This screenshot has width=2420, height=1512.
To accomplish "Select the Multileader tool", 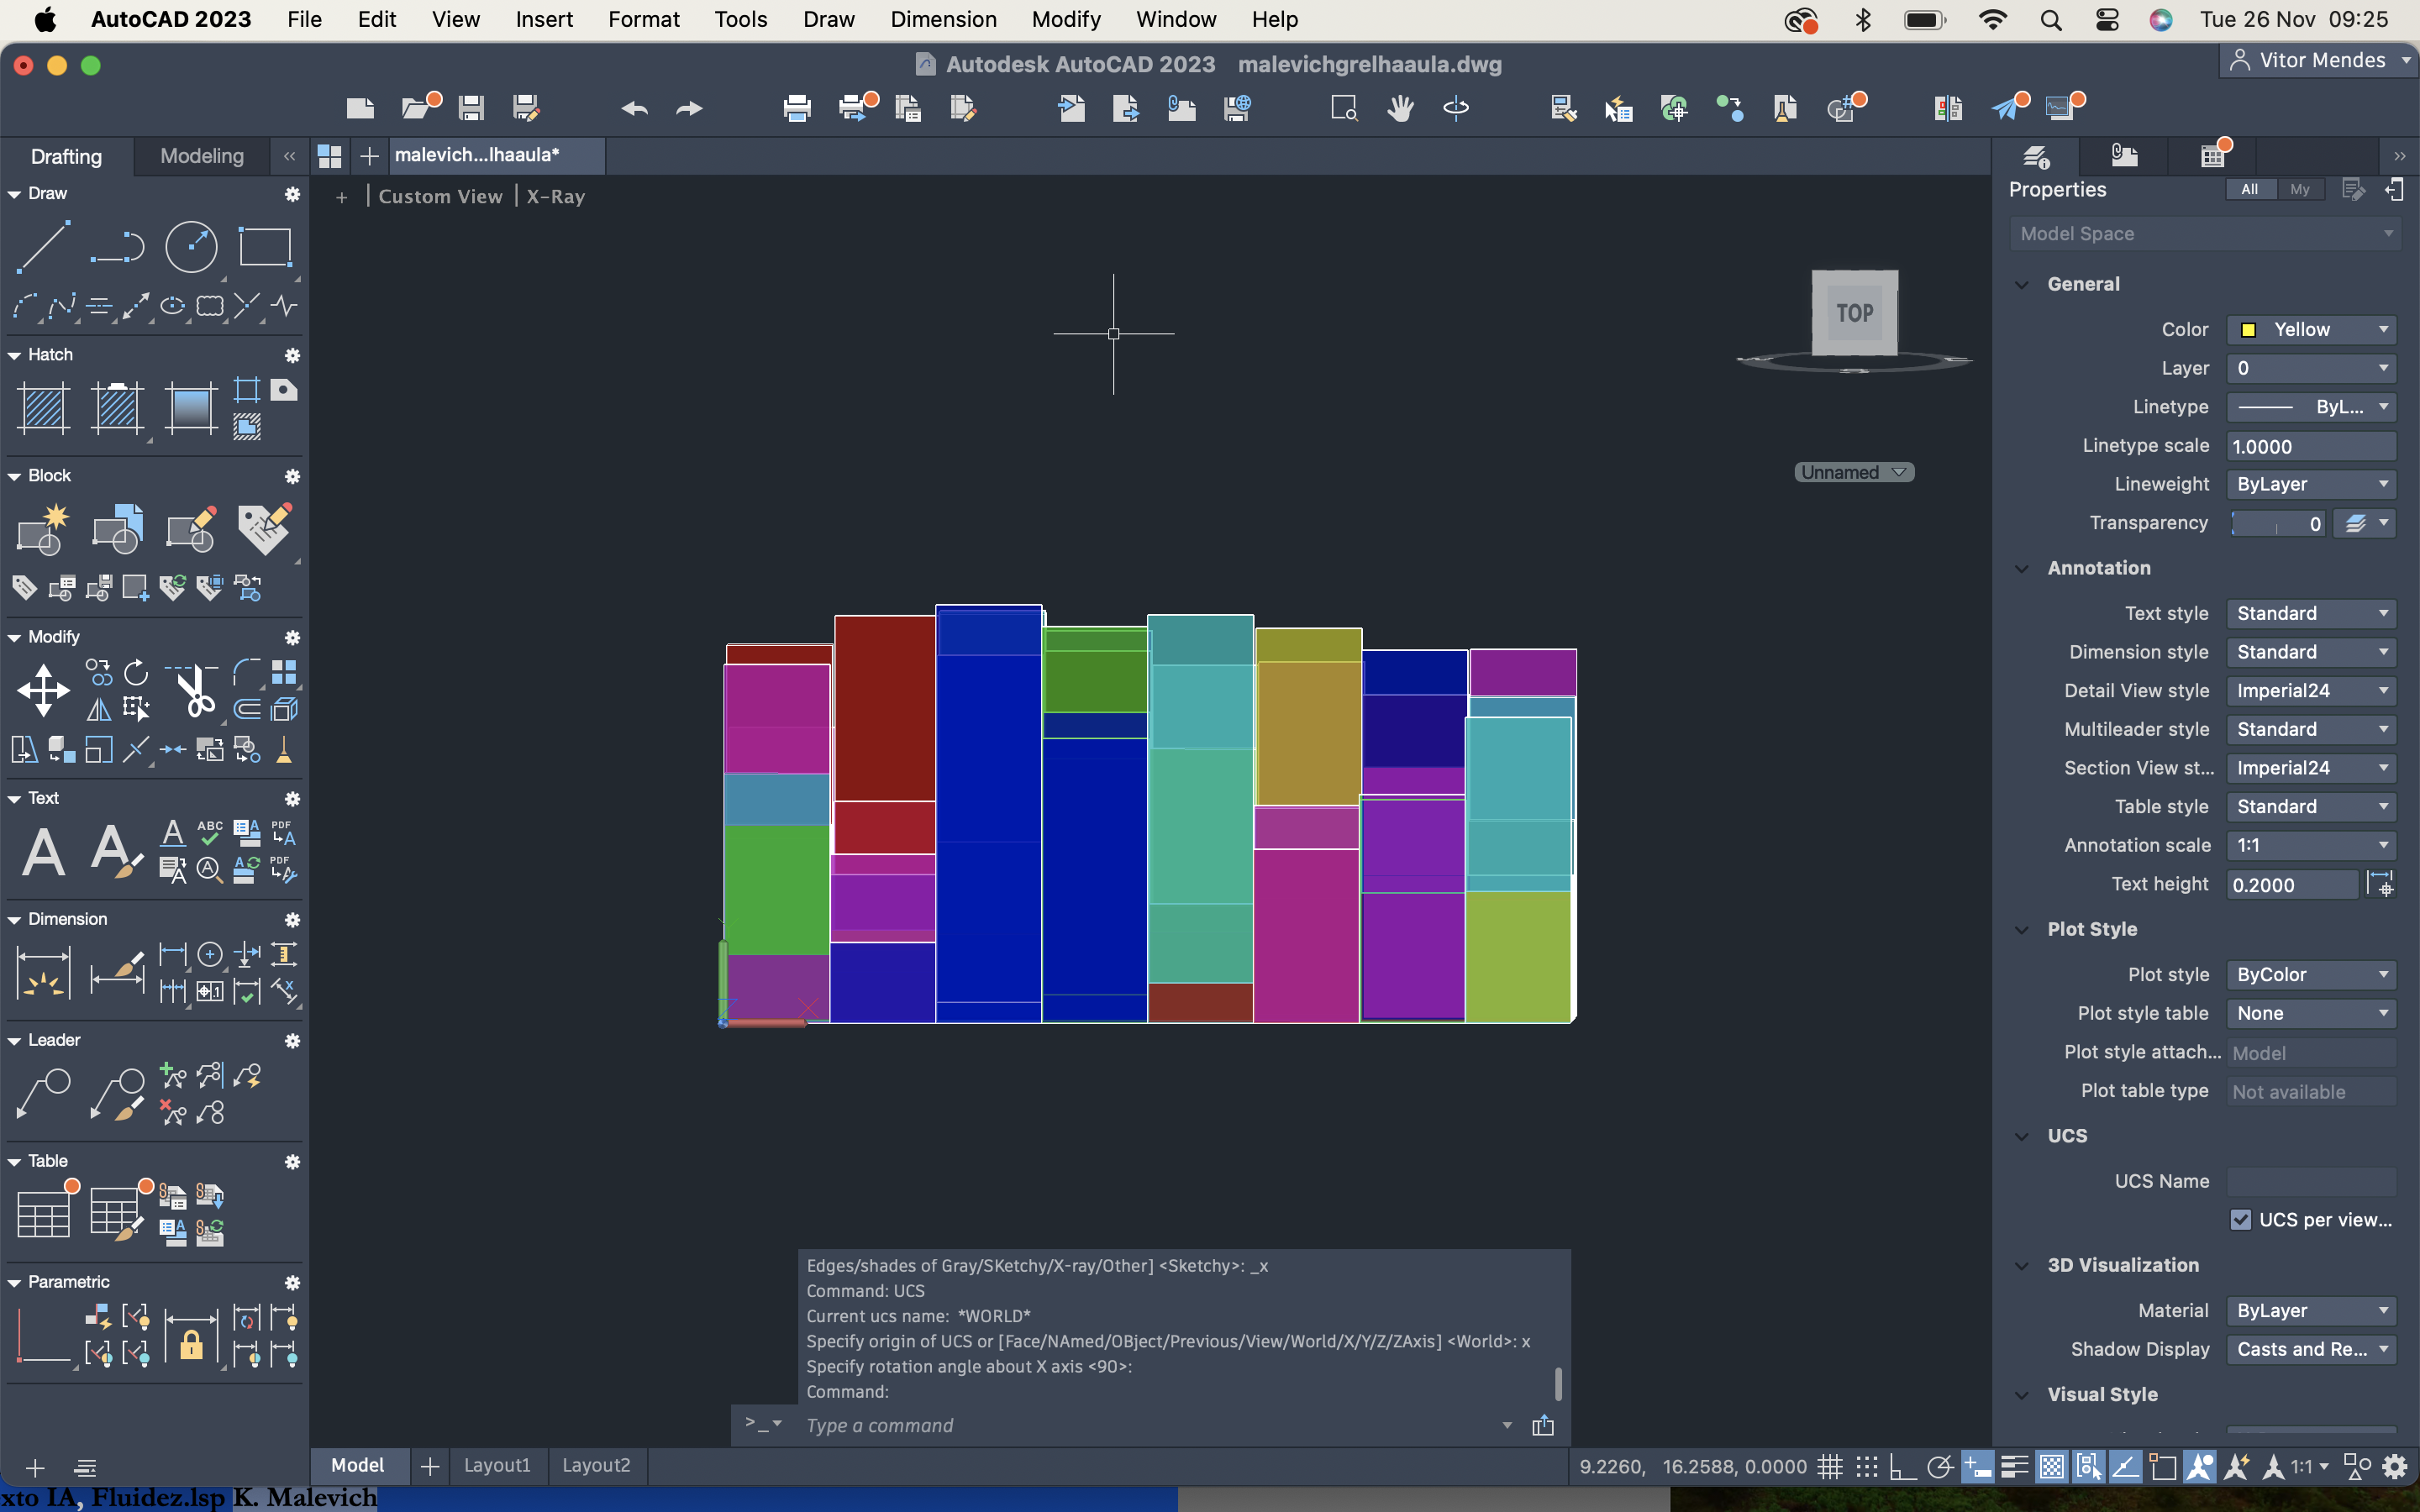I will tap(43, 1094).
